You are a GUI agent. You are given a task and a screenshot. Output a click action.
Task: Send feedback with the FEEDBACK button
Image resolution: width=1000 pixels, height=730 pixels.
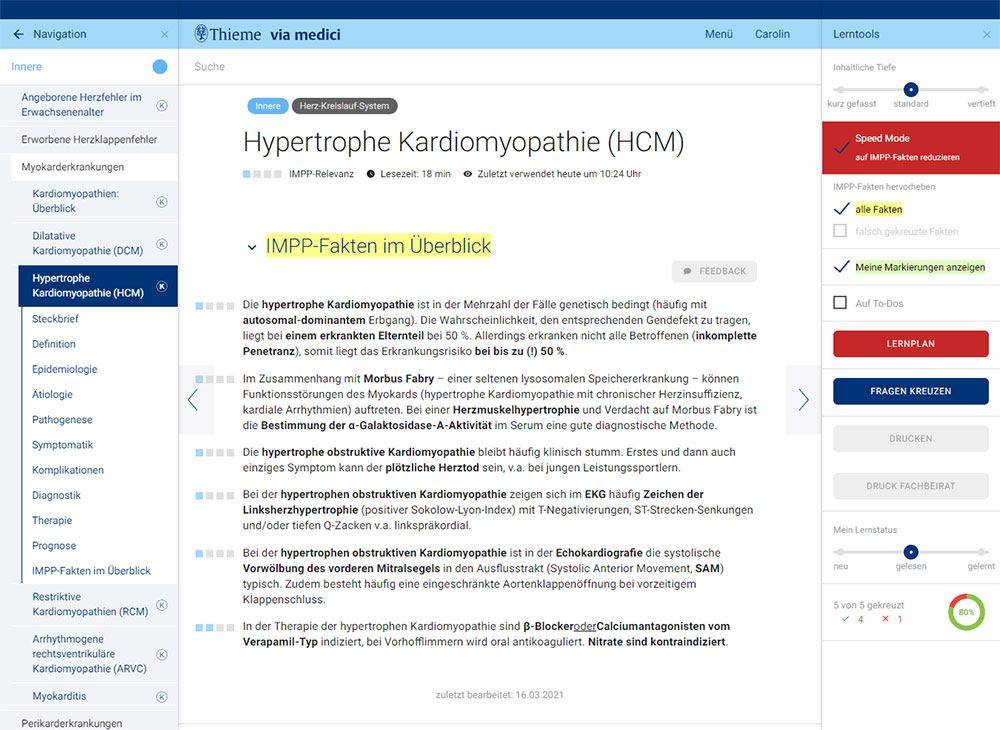714,271
